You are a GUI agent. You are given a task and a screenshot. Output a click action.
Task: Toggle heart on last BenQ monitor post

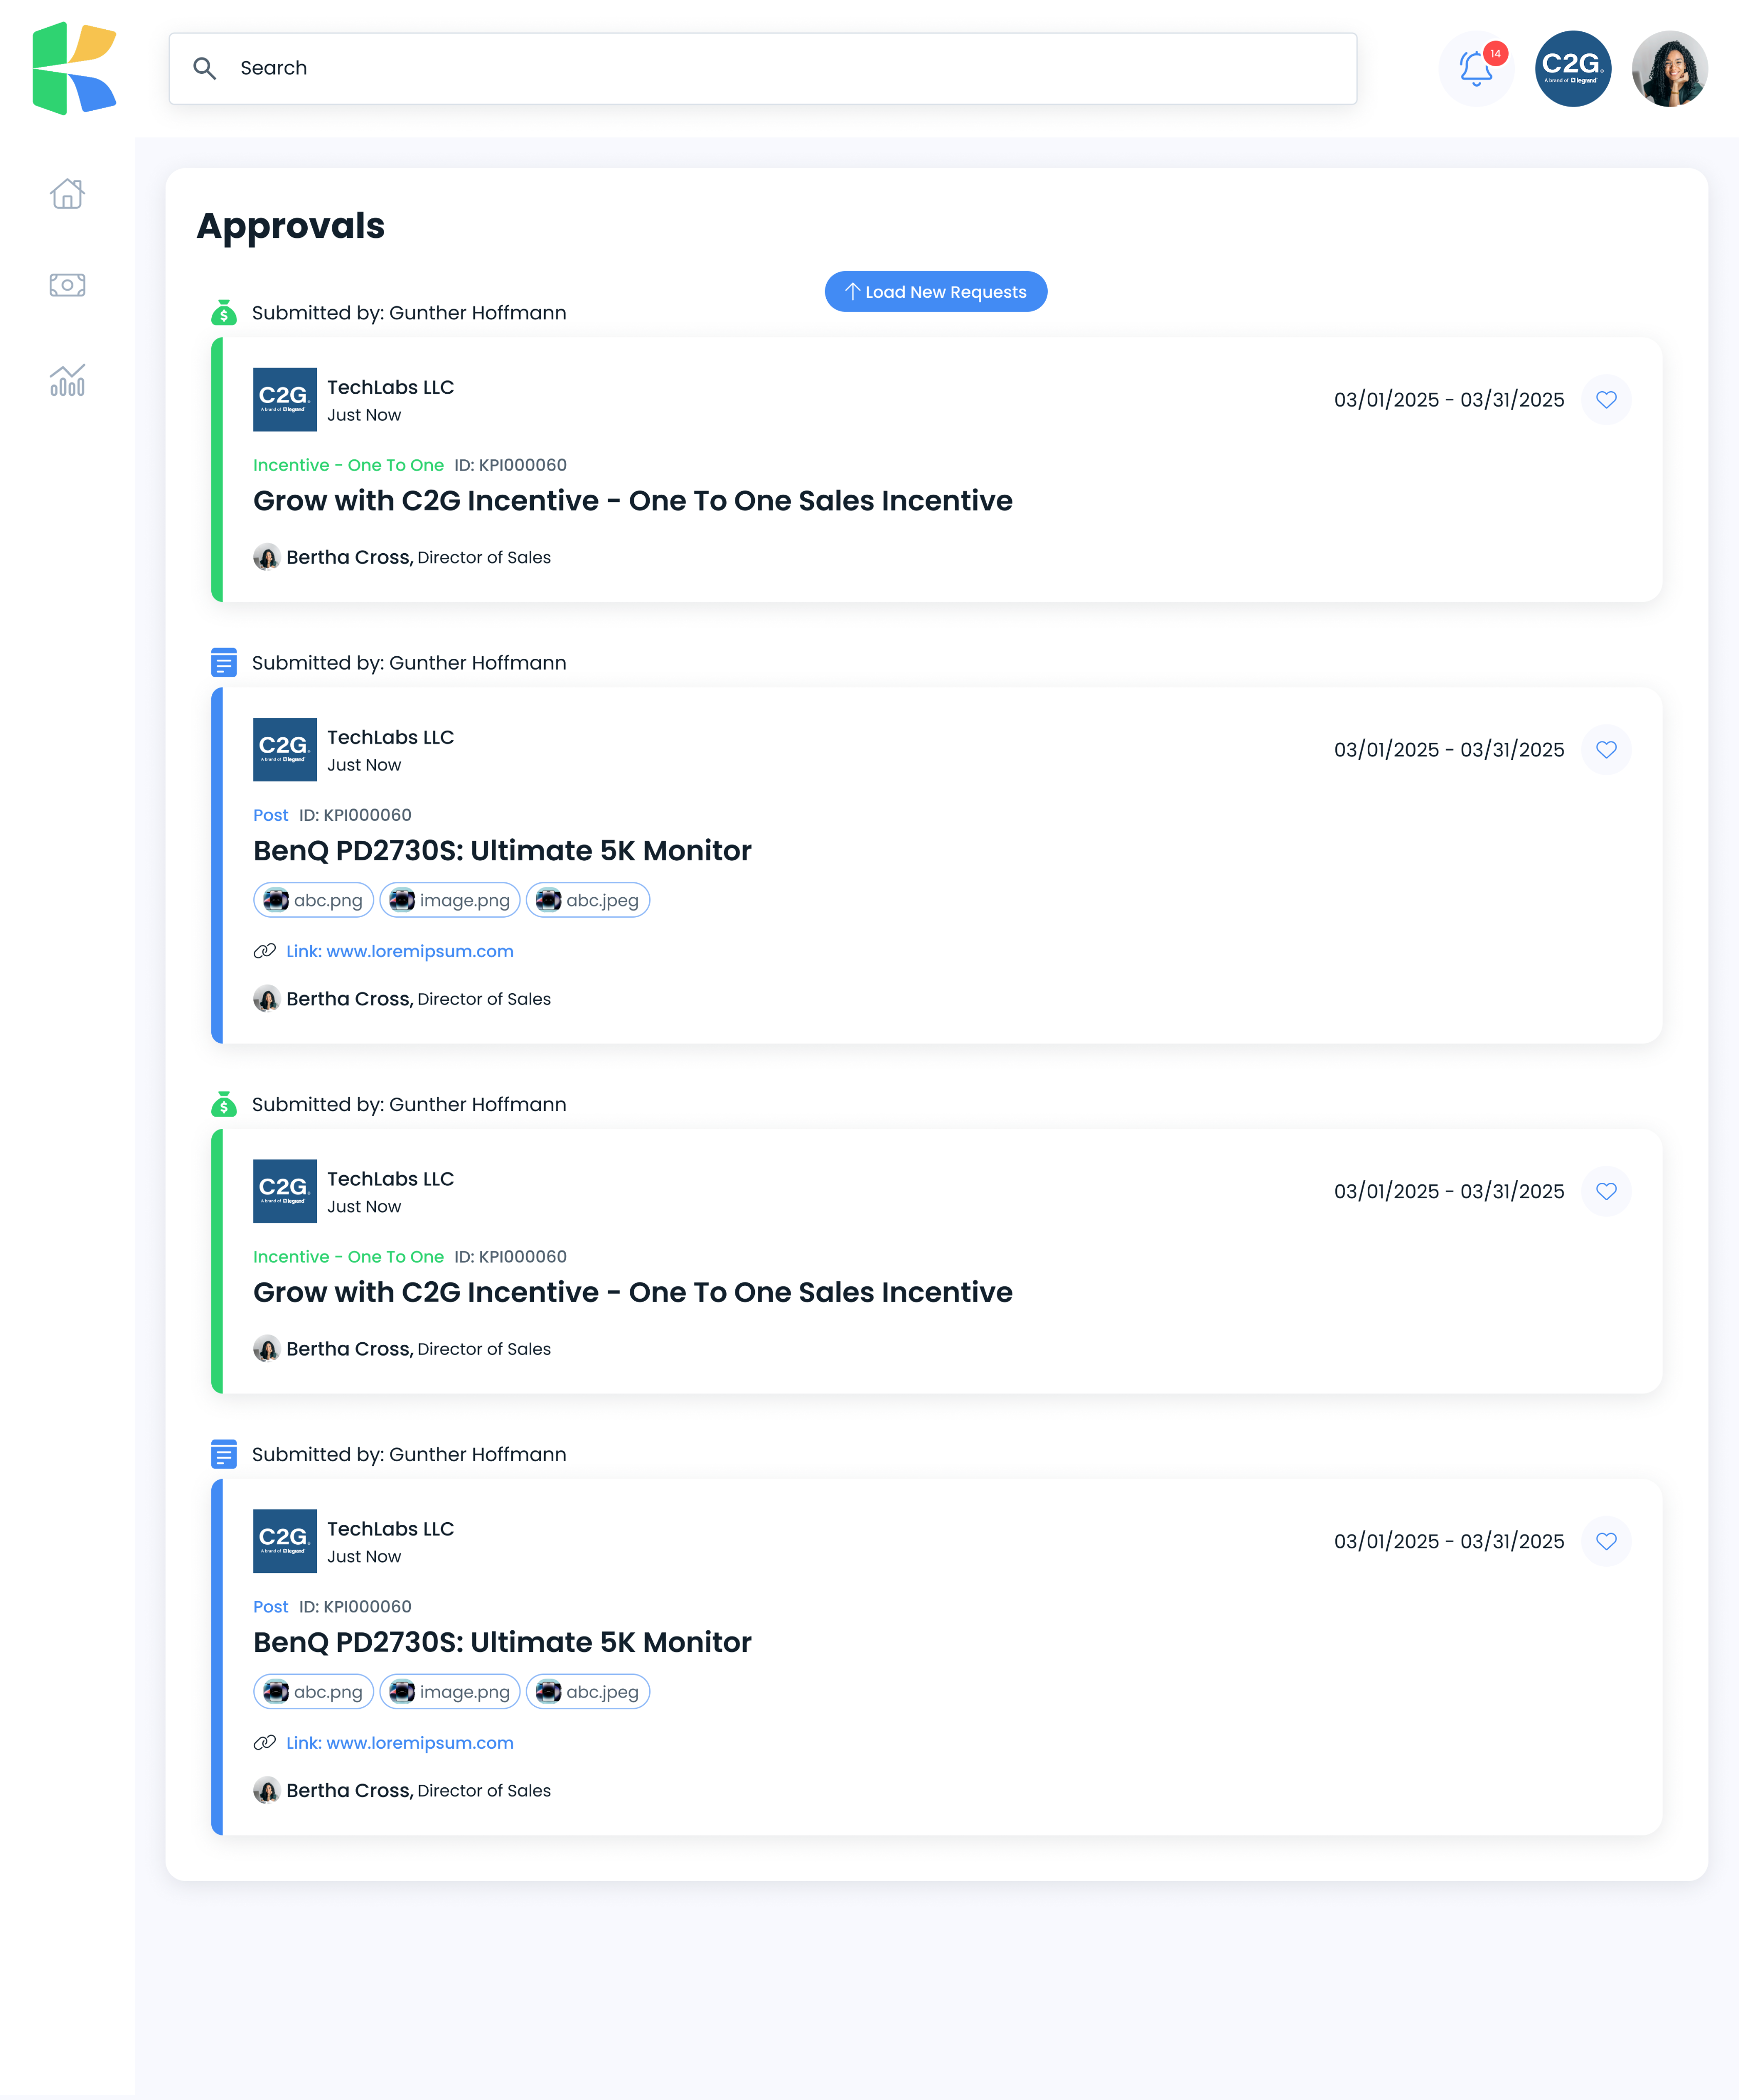[x=1606, y=1541]
